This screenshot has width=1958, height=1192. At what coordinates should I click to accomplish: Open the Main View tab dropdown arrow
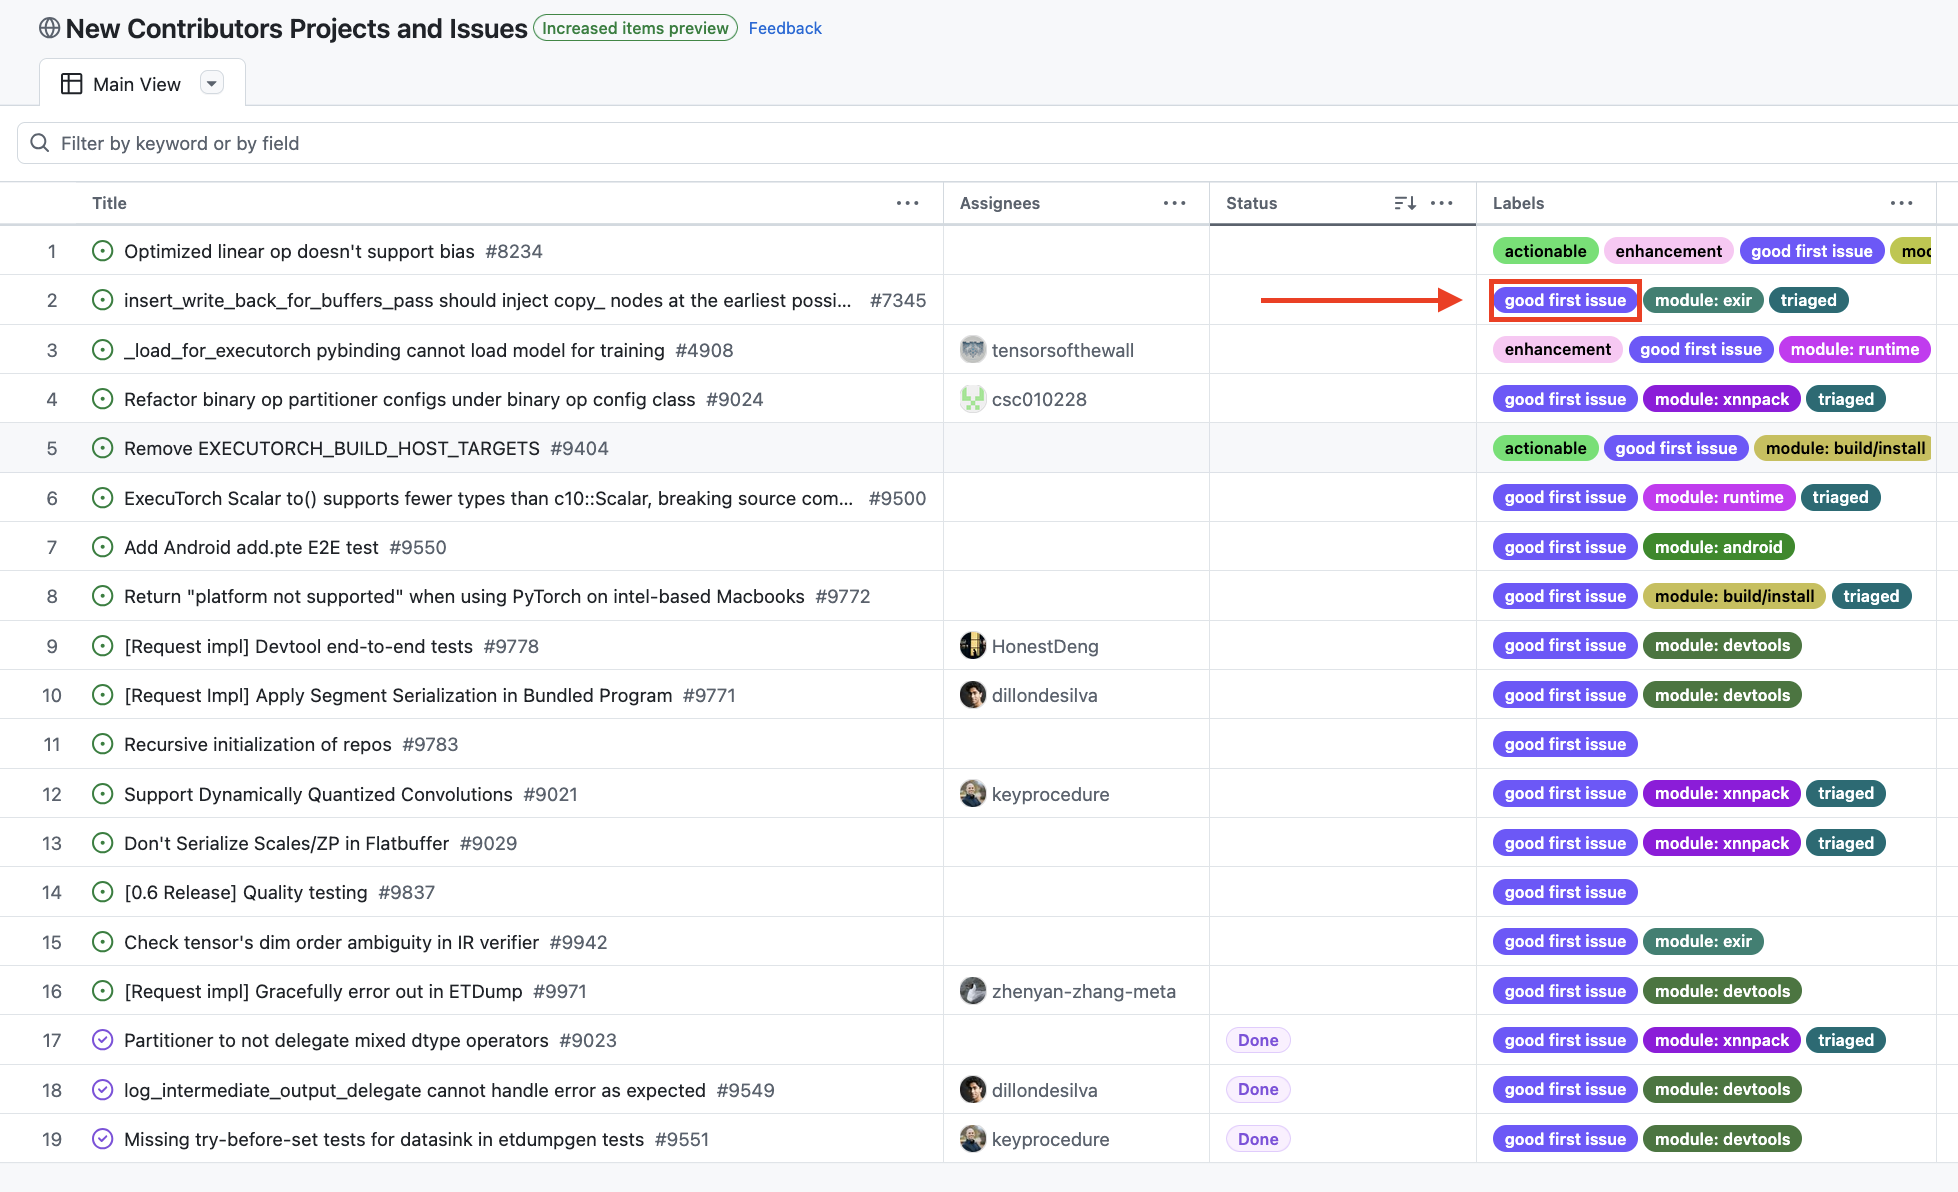[x=211, y=83]
